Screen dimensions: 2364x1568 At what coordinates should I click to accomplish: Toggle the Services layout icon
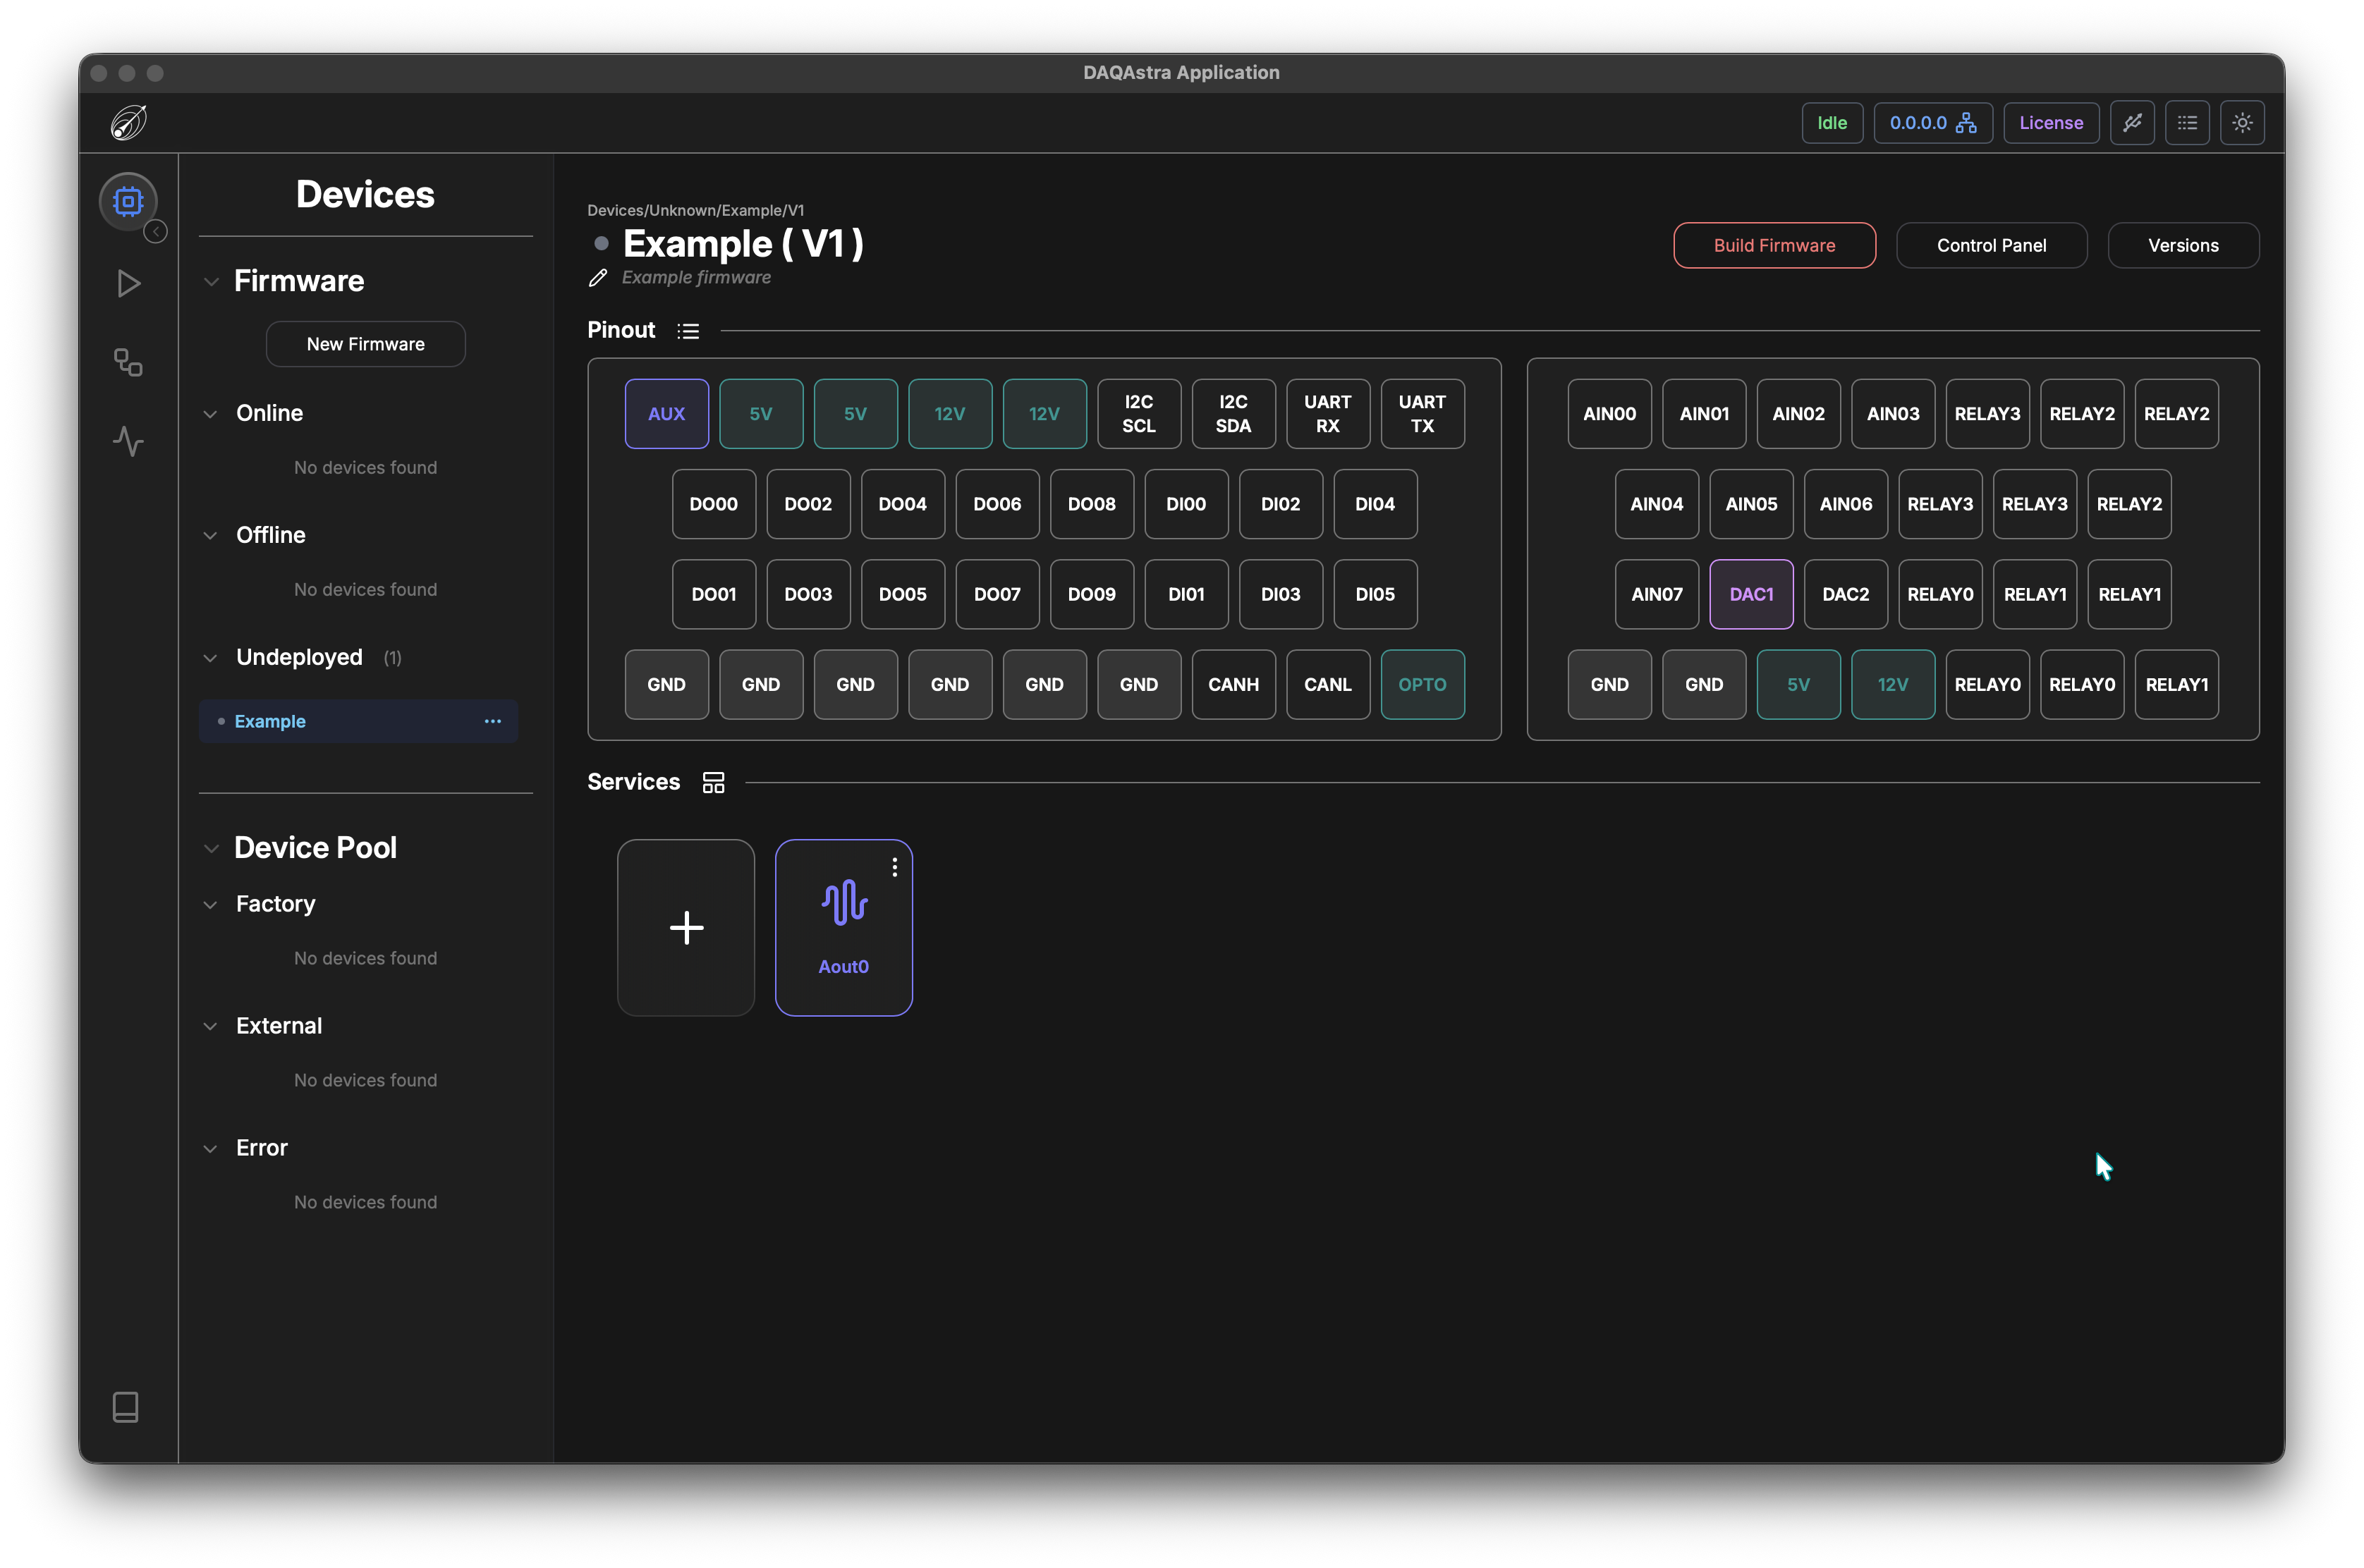[713, 783]
